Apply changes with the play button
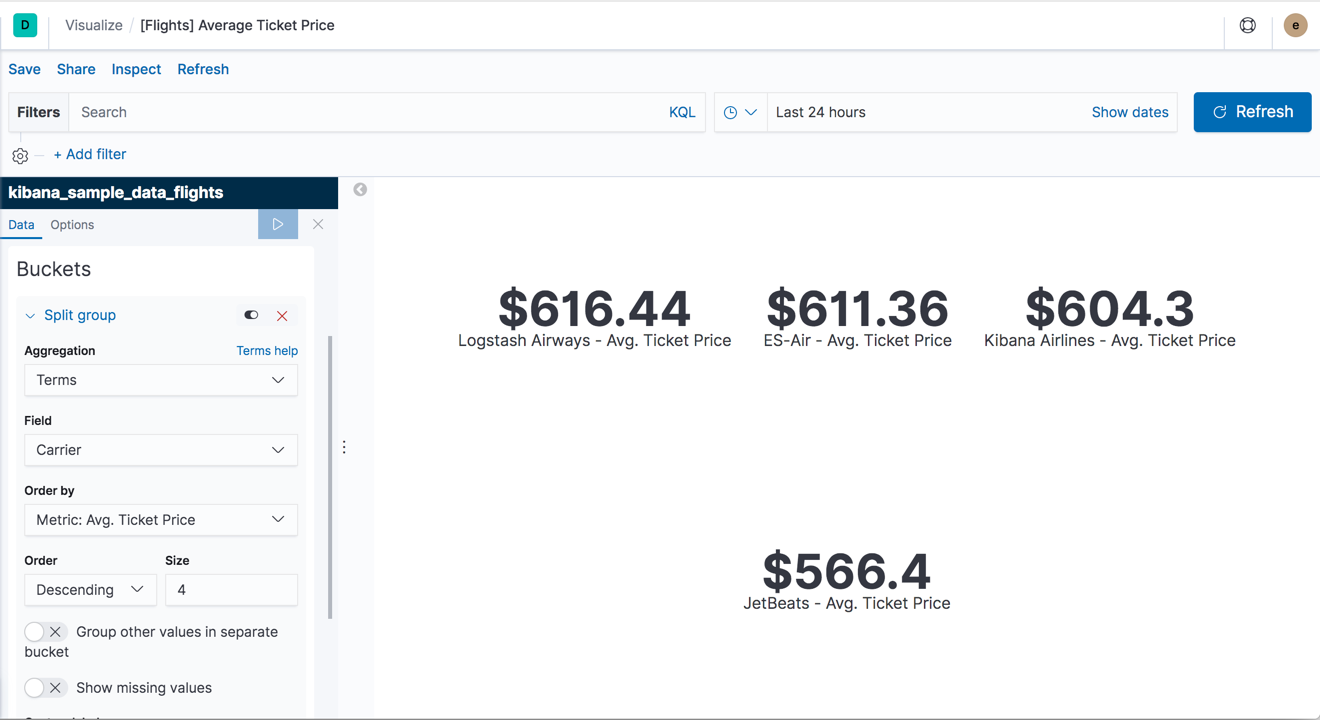This screenshot has width=1320, height=720. 278,224
